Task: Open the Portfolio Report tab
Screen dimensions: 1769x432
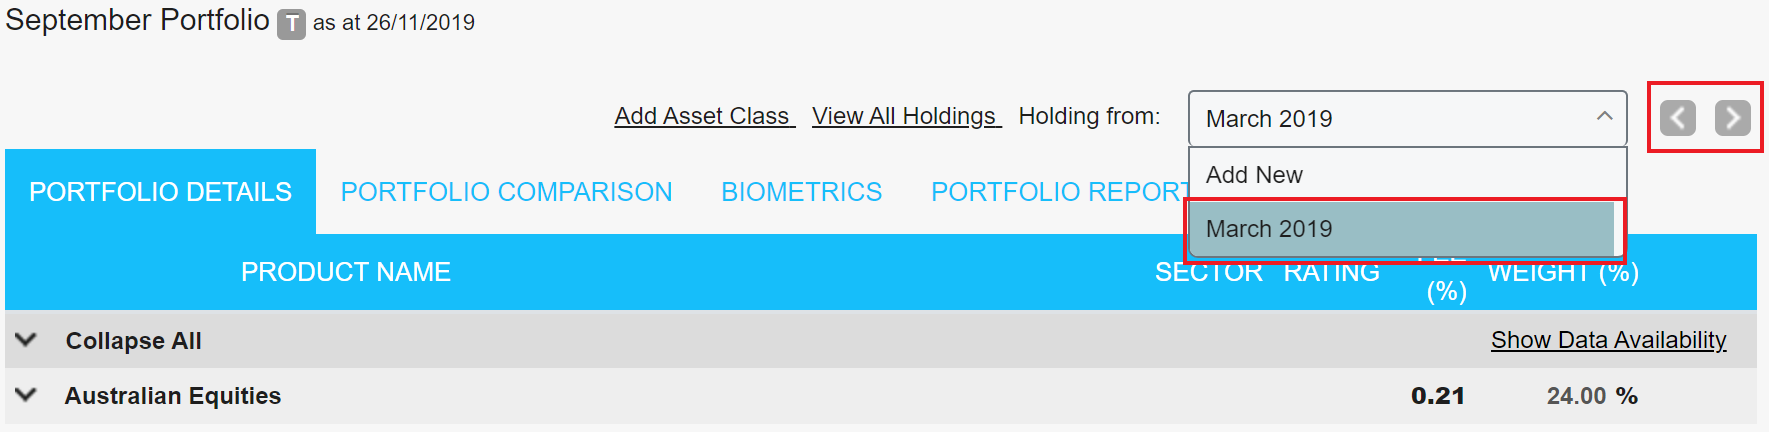Action: pos(1058,192)
